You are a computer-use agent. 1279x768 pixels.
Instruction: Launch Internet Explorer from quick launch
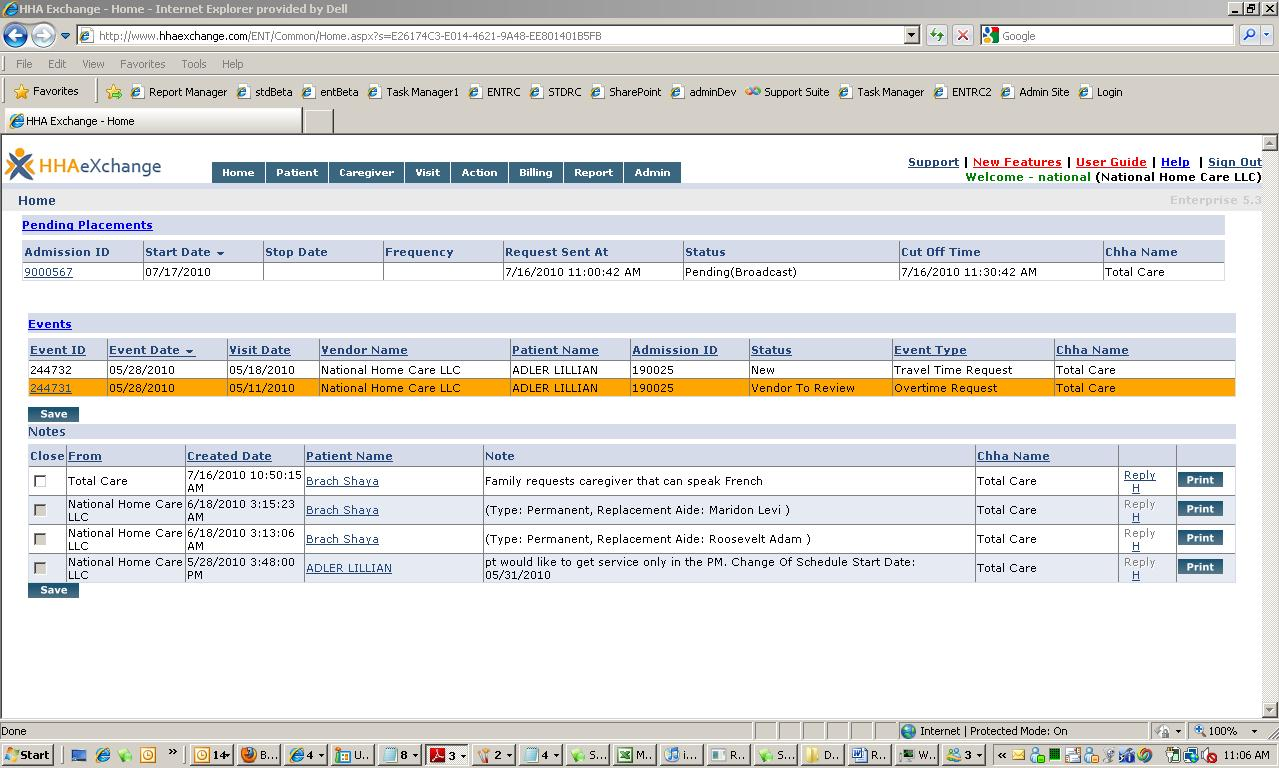tap(102, 755)
